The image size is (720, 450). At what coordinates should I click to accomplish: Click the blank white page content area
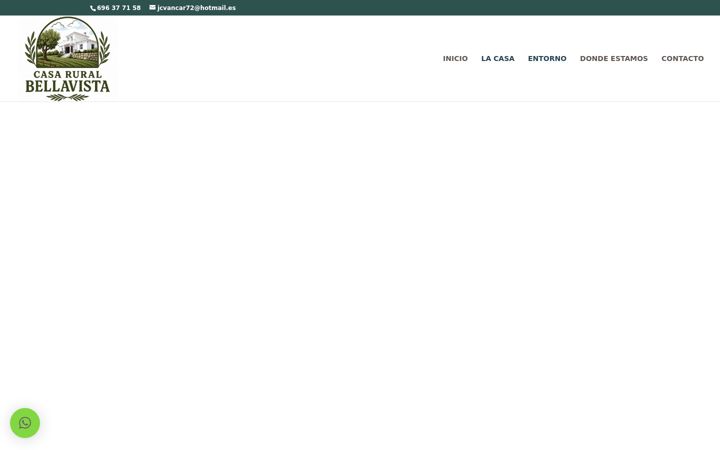click(360, 253)
